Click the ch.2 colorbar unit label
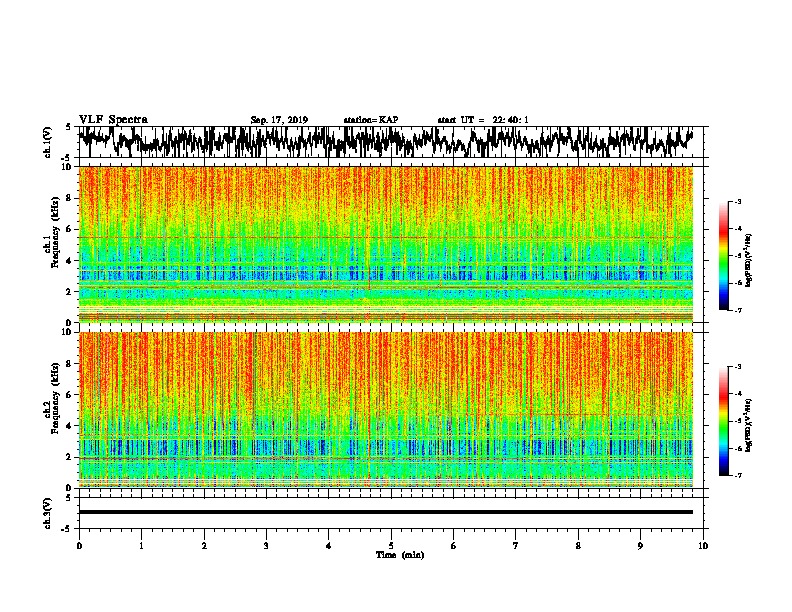This screenshot has height=612, width=792. click(x=748, y=425)
